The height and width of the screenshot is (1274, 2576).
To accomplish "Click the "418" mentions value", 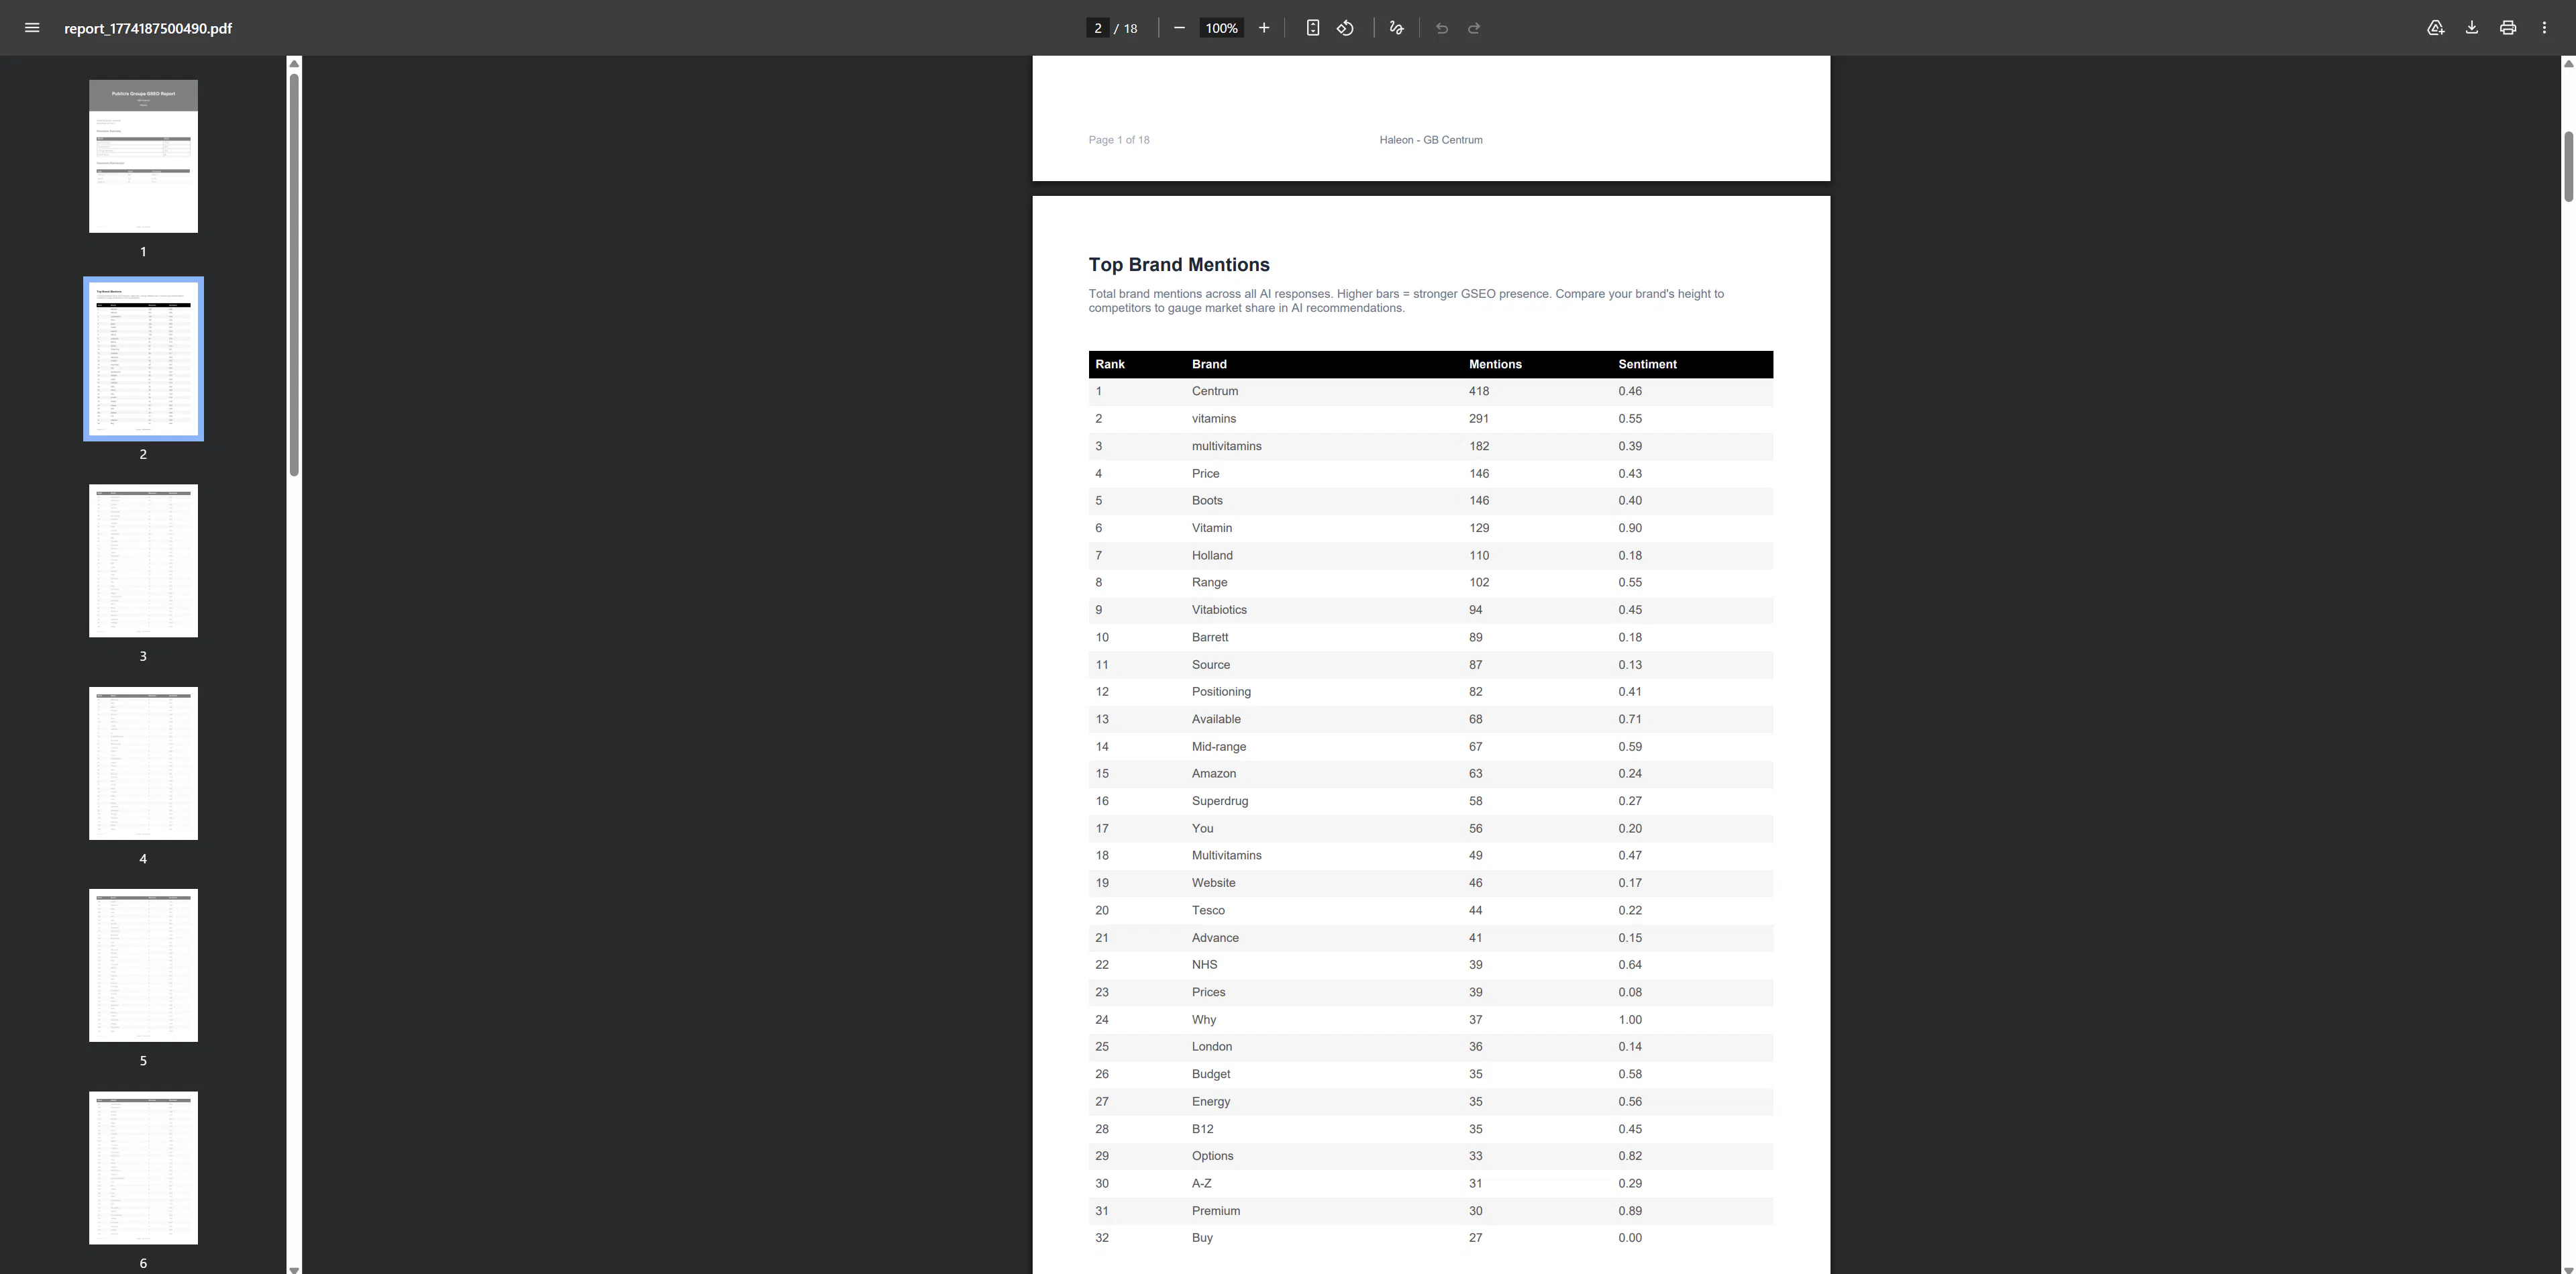I will (1479, 392).
